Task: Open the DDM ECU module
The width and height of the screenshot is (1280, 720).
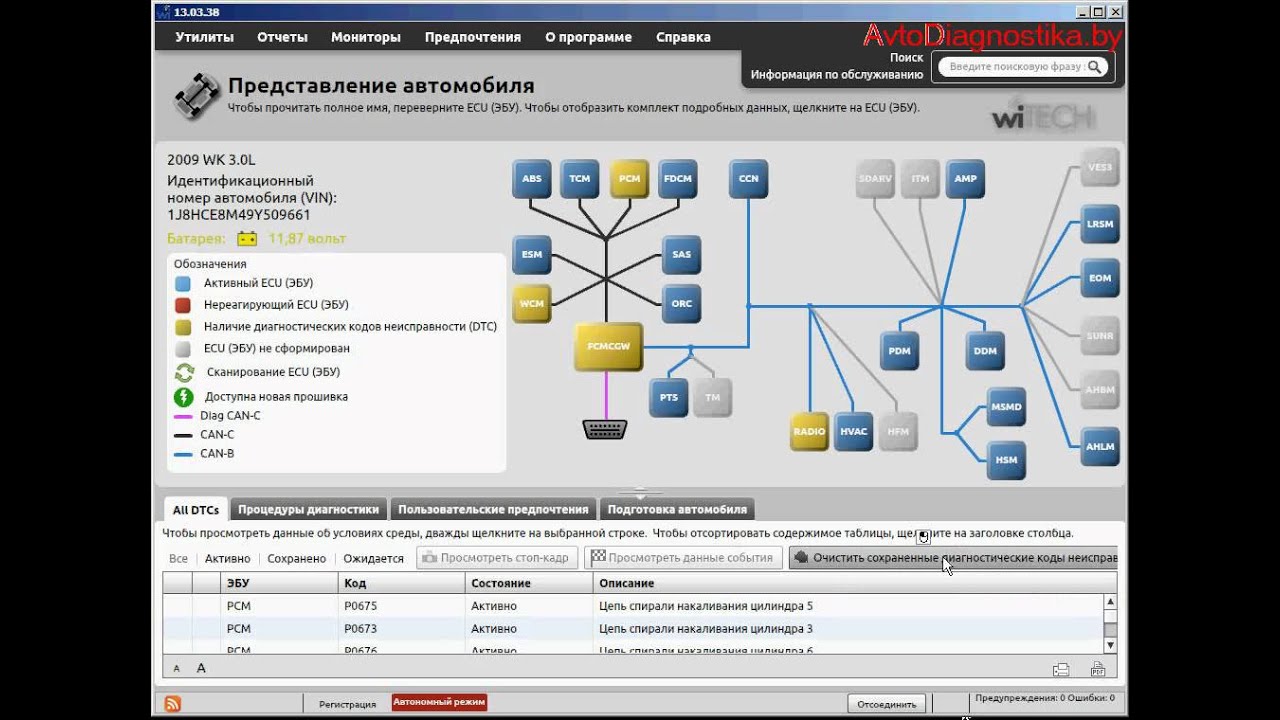Action: coord(985,351)
